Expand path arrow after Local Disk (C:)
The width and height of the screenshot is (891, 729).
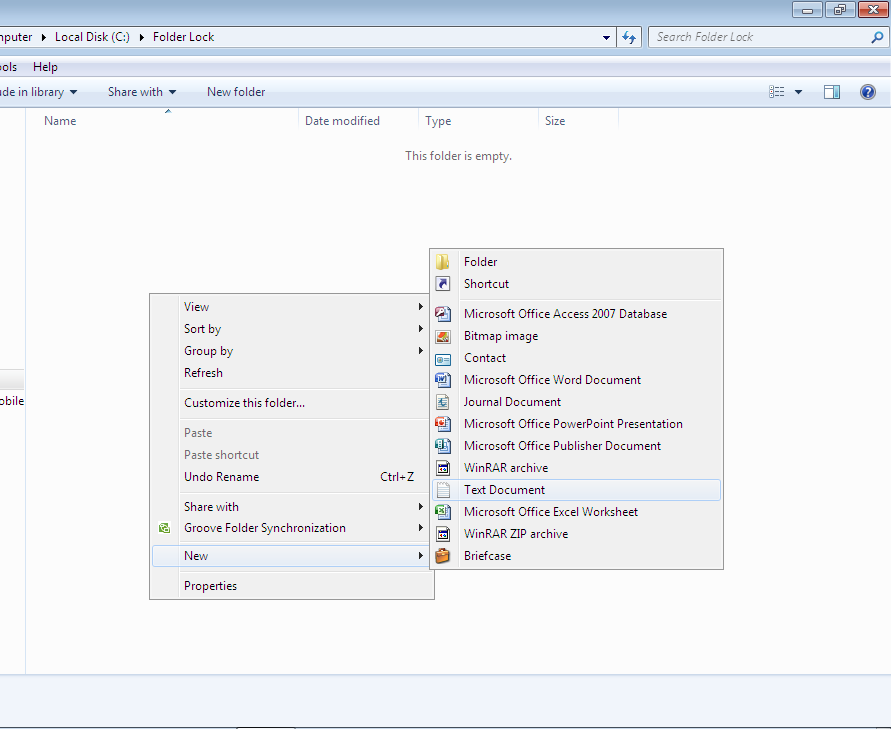(141, 38)
